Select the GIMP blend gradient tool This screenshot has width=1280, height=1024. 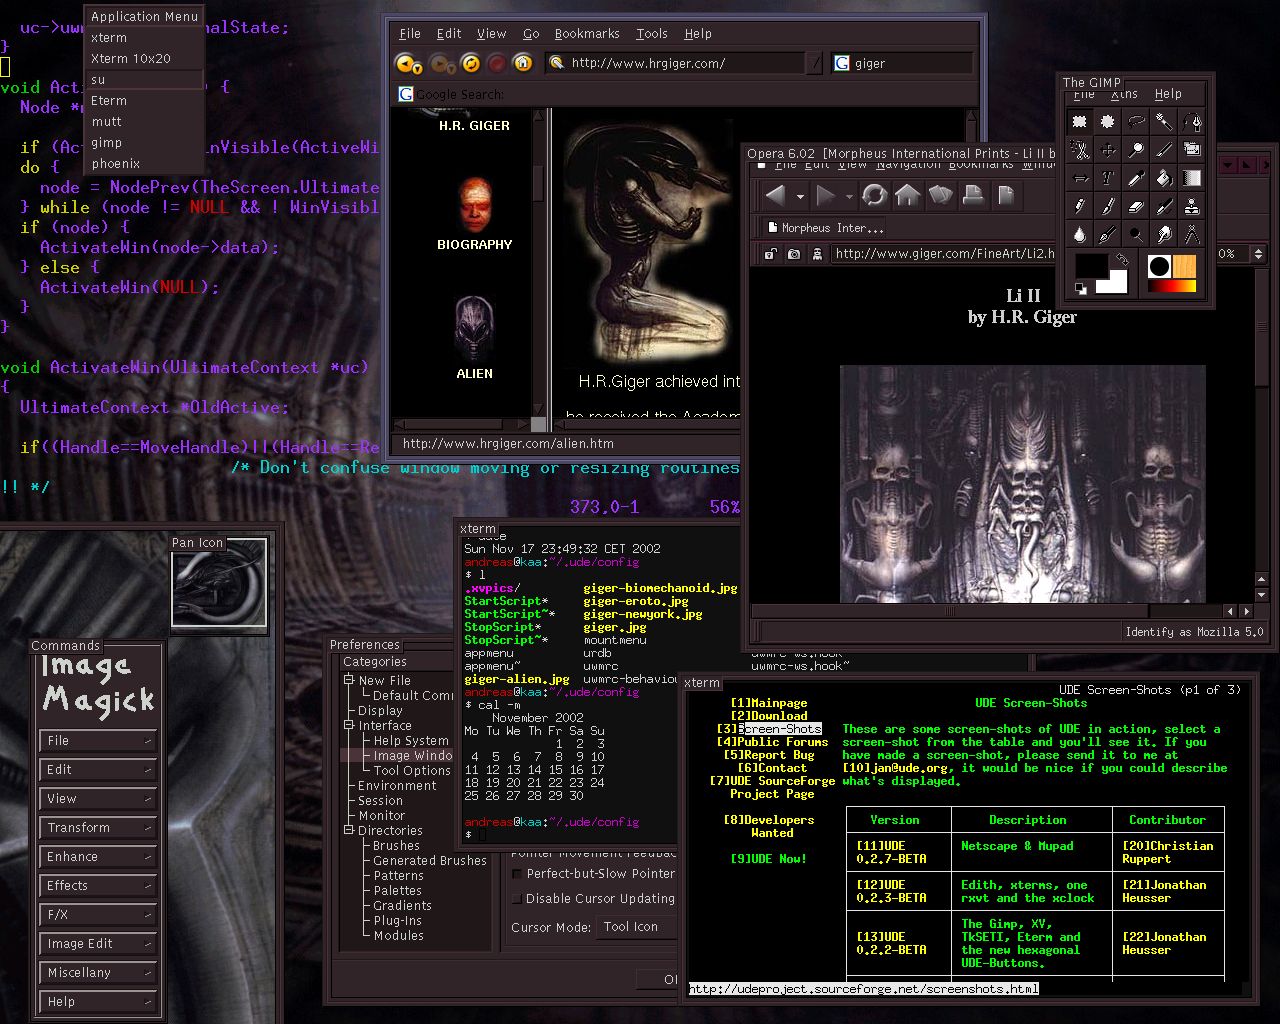point(1192,178)
